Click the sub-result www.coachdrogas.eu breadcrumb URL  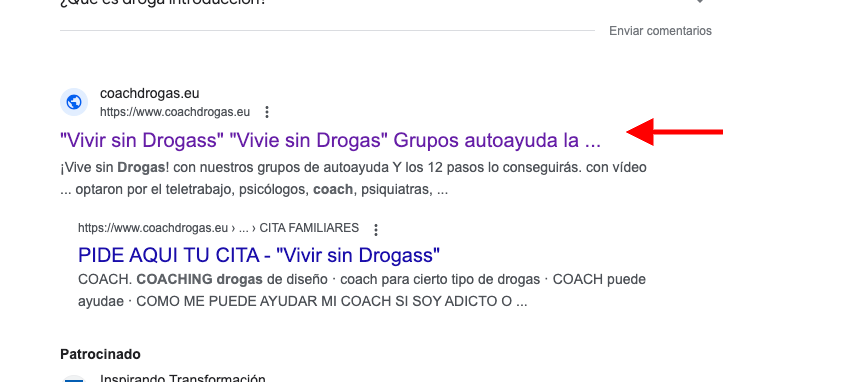(152, 228)
